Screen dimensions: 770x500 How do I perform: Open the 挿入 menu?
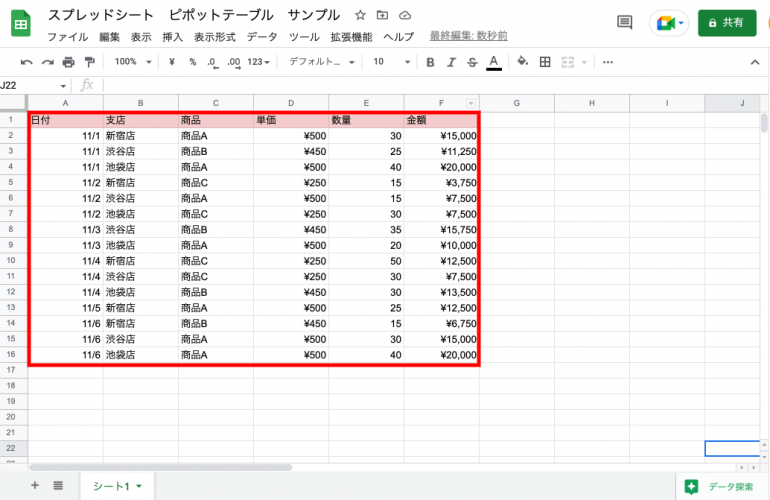[172, 36]
